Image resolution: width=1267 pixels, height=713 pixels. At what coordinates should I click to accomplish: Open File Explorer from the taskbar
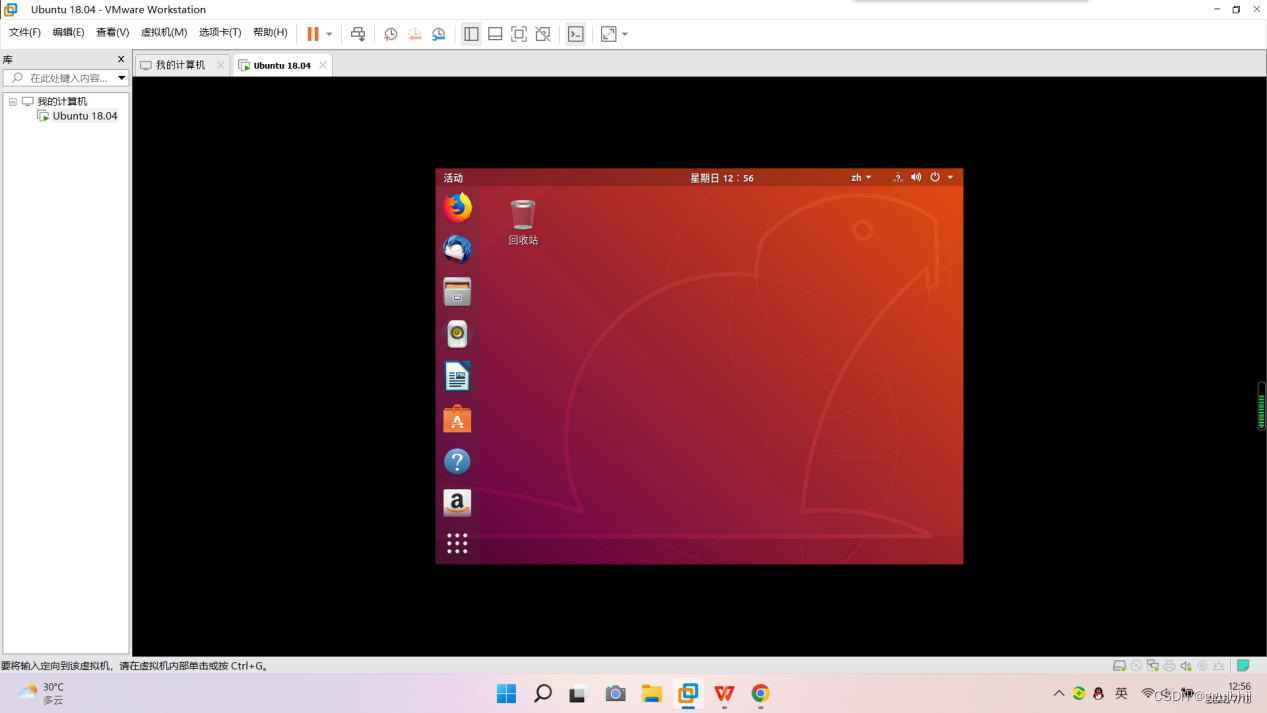tap(652, 694)
